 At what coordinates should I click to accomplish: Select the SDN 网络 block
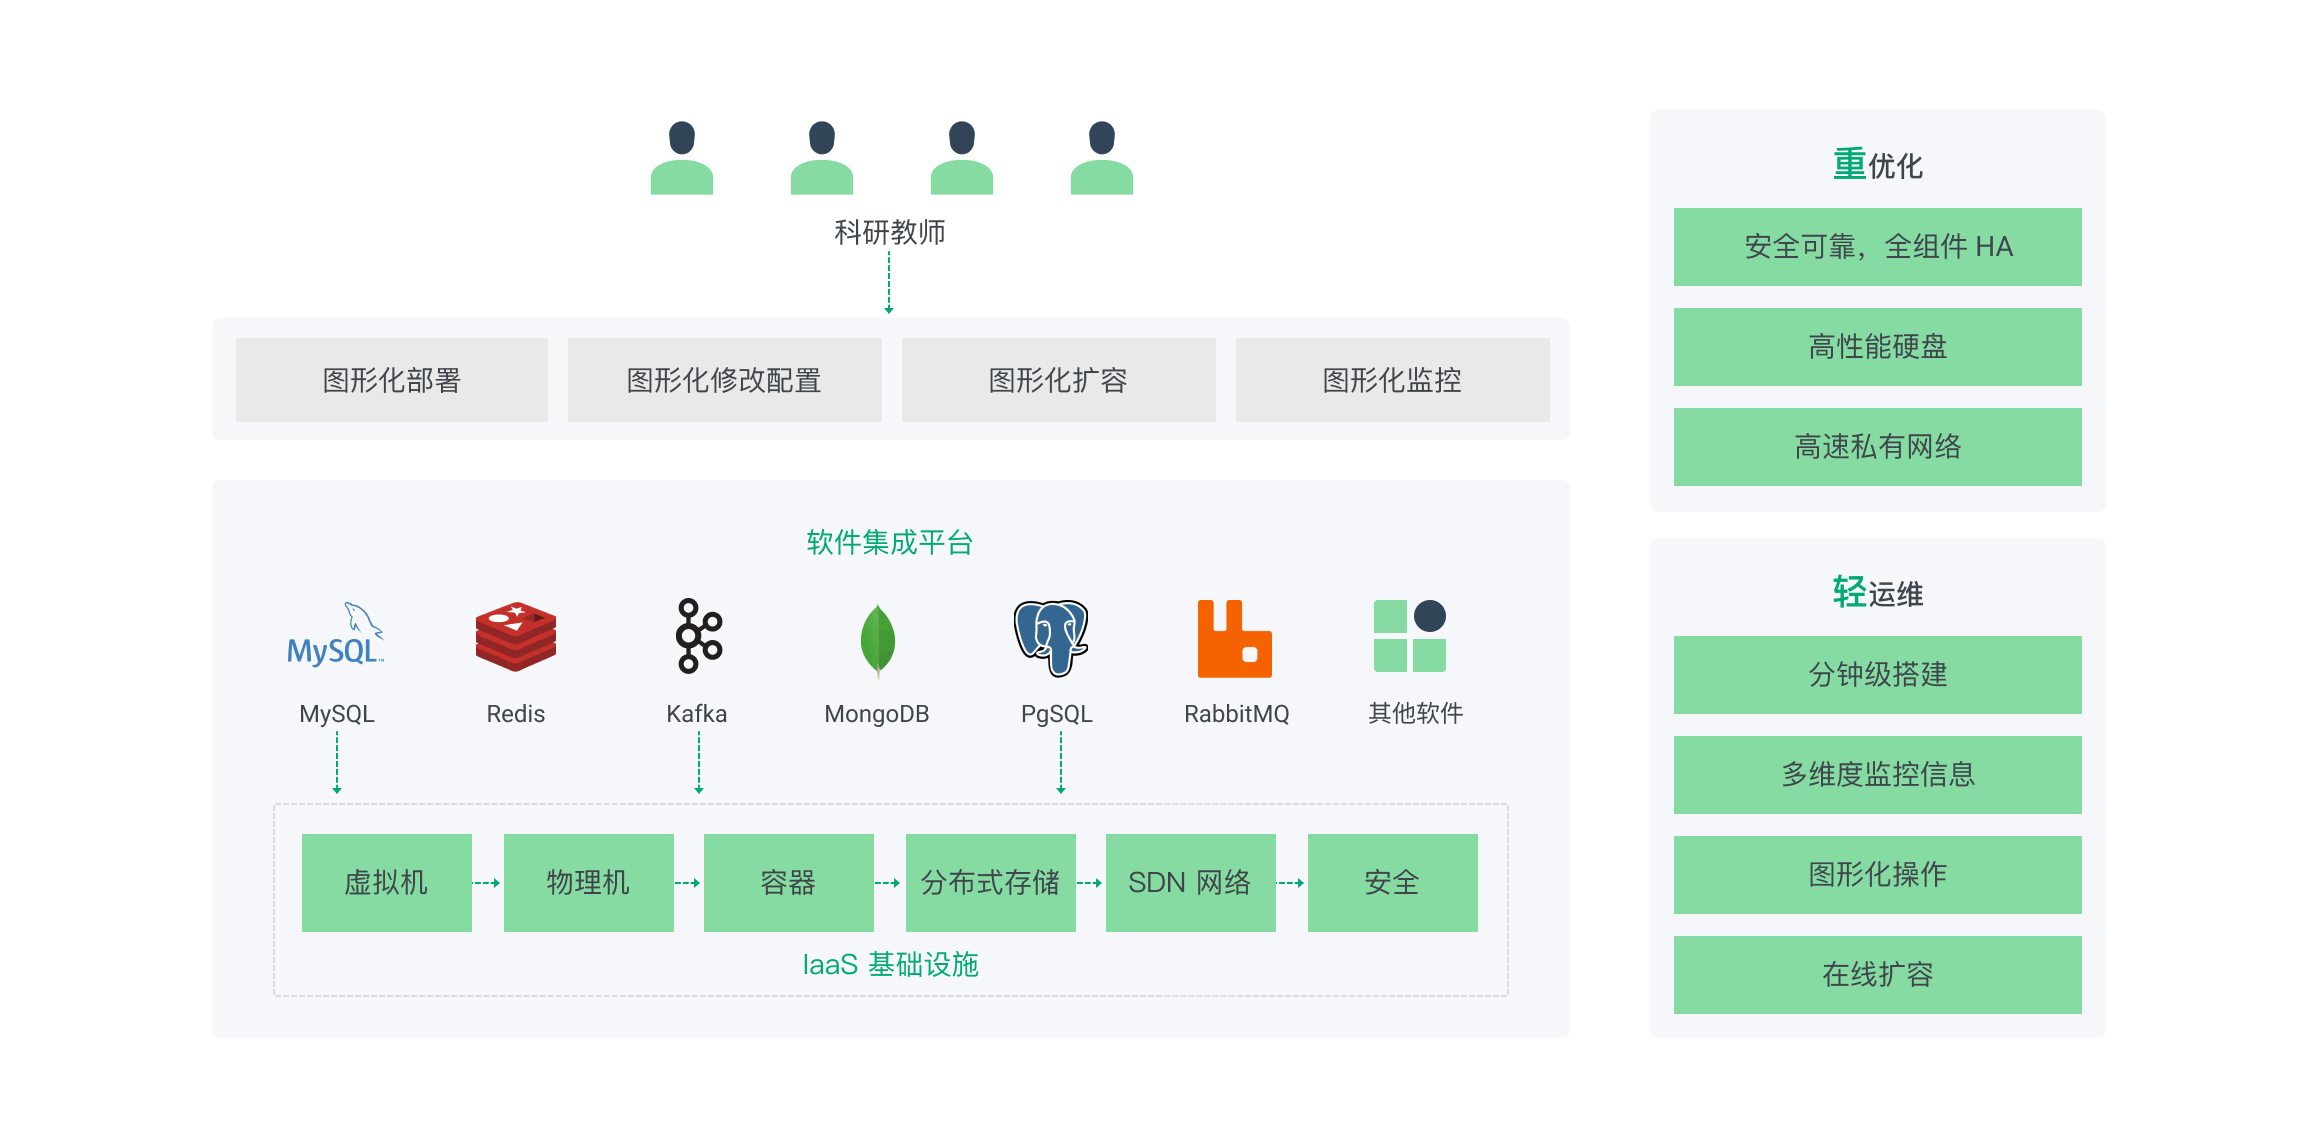[1191, 883]
